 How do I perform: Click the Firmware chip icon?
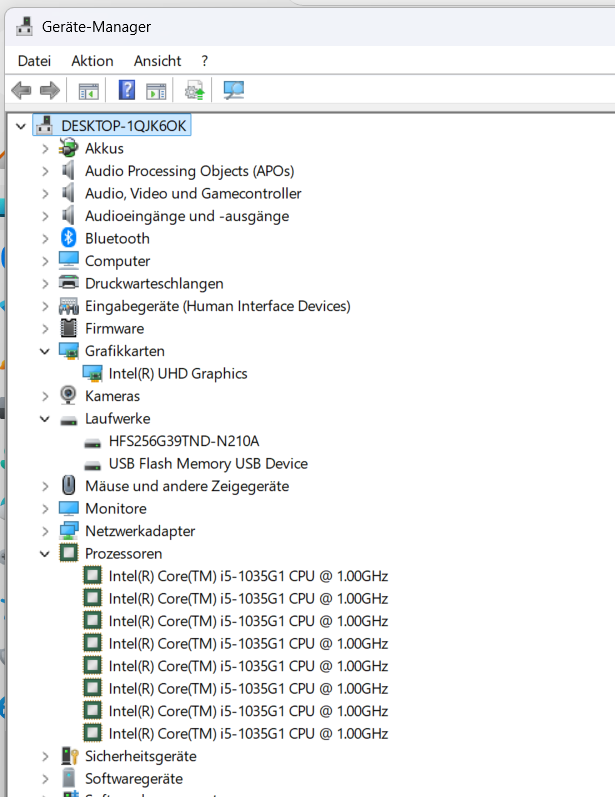[69, 328]
